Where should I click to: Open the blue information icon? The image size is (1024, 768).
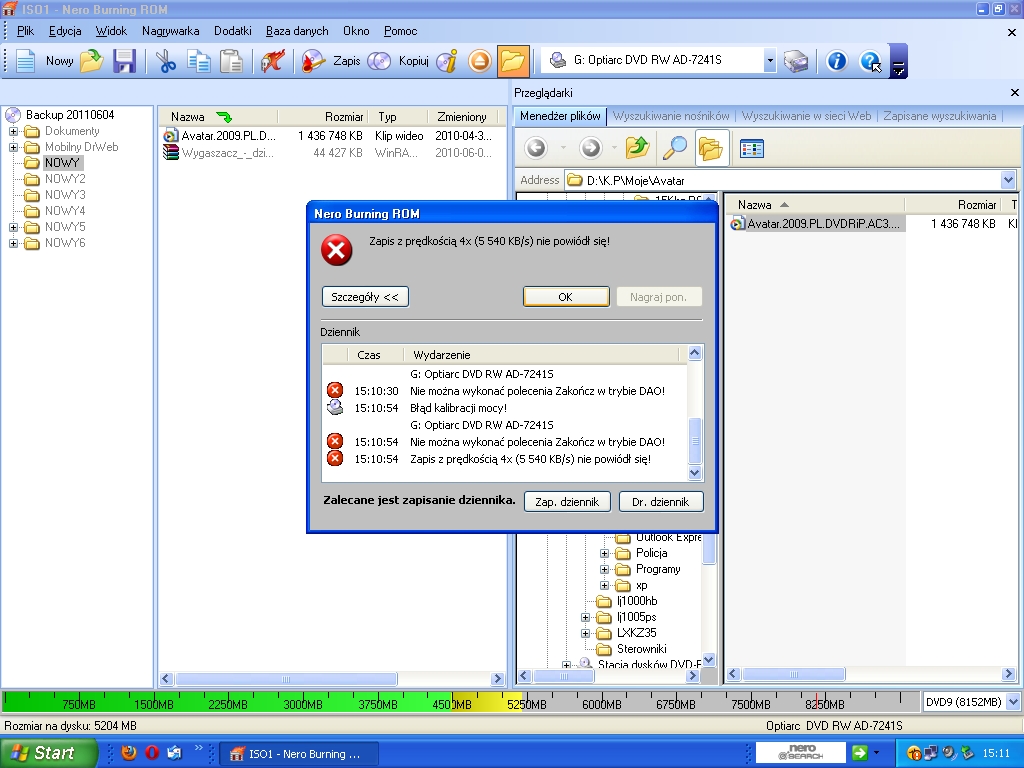click(x=837, y=61)
